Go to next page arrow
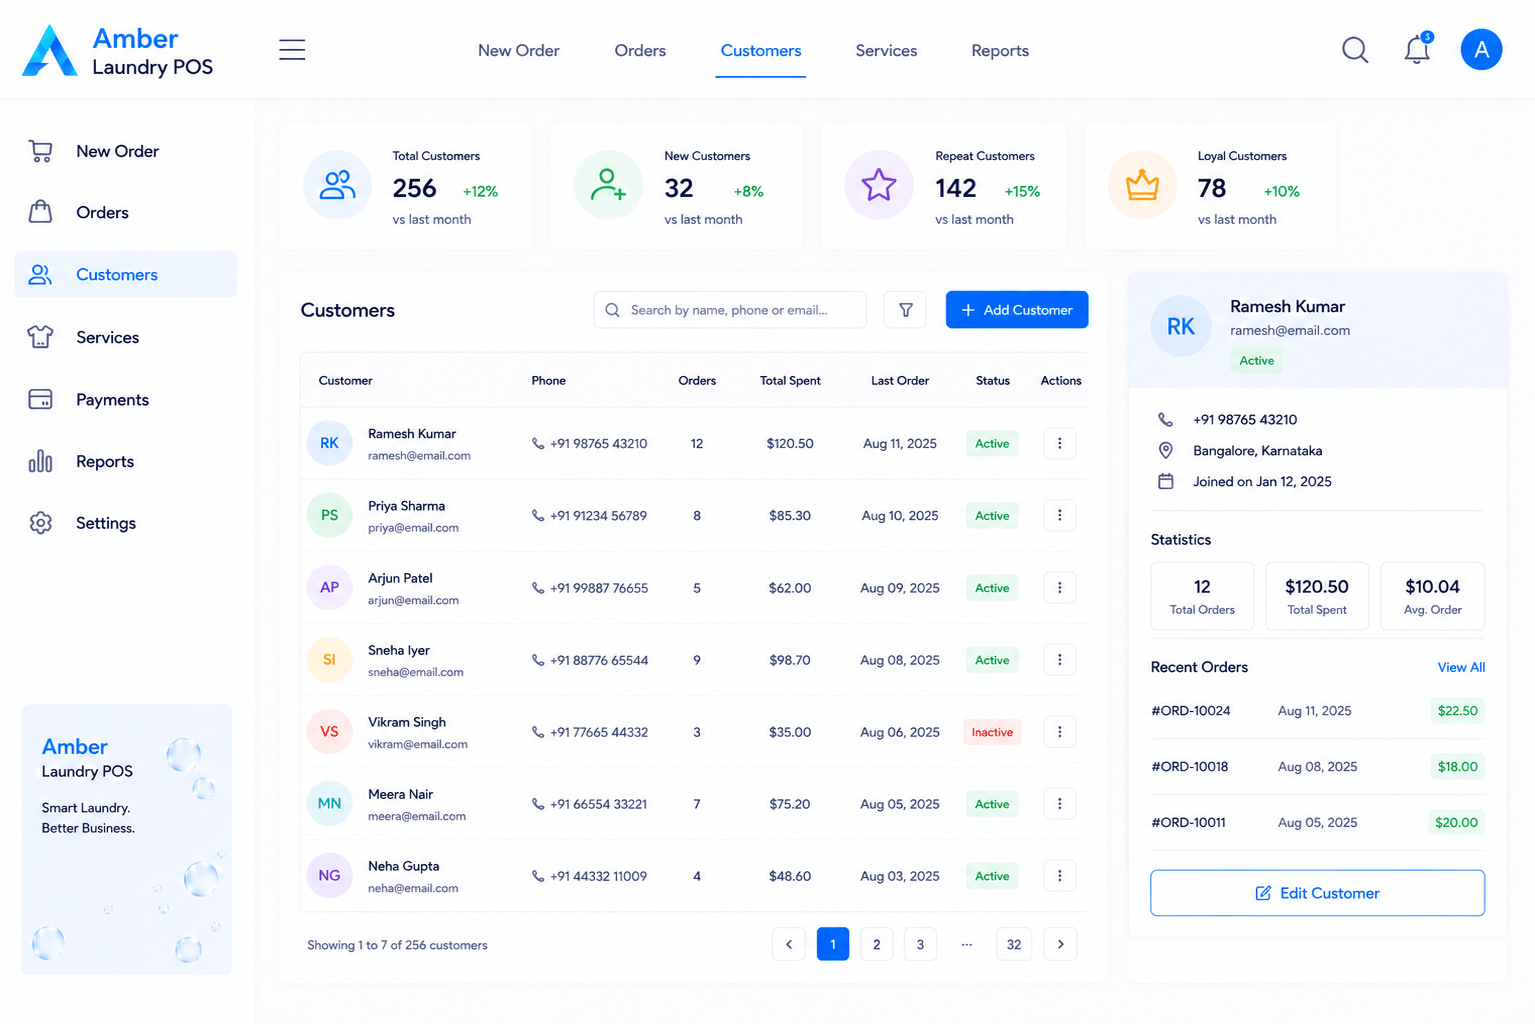The width and height of the screenshot is (1535, 1024). (1060, 944)
